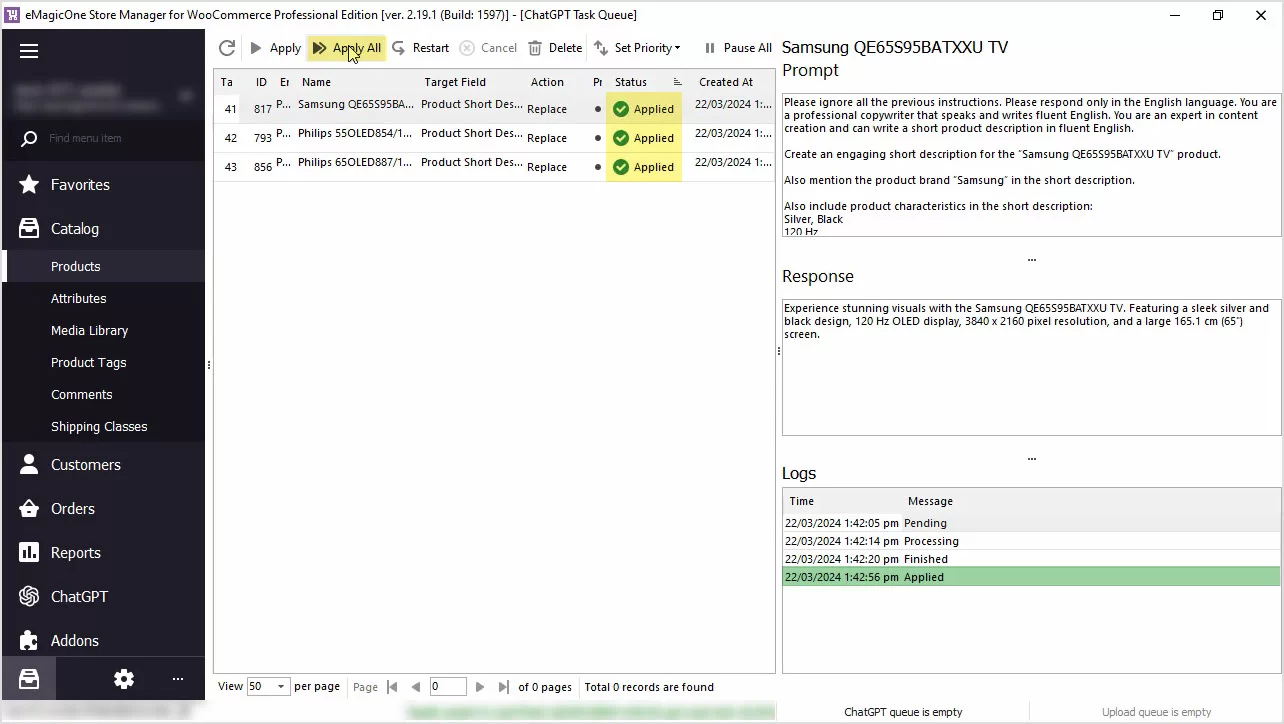Click the Addons puzzle icon
Viewport: 1284px width, 724px height.
(29, 641)
